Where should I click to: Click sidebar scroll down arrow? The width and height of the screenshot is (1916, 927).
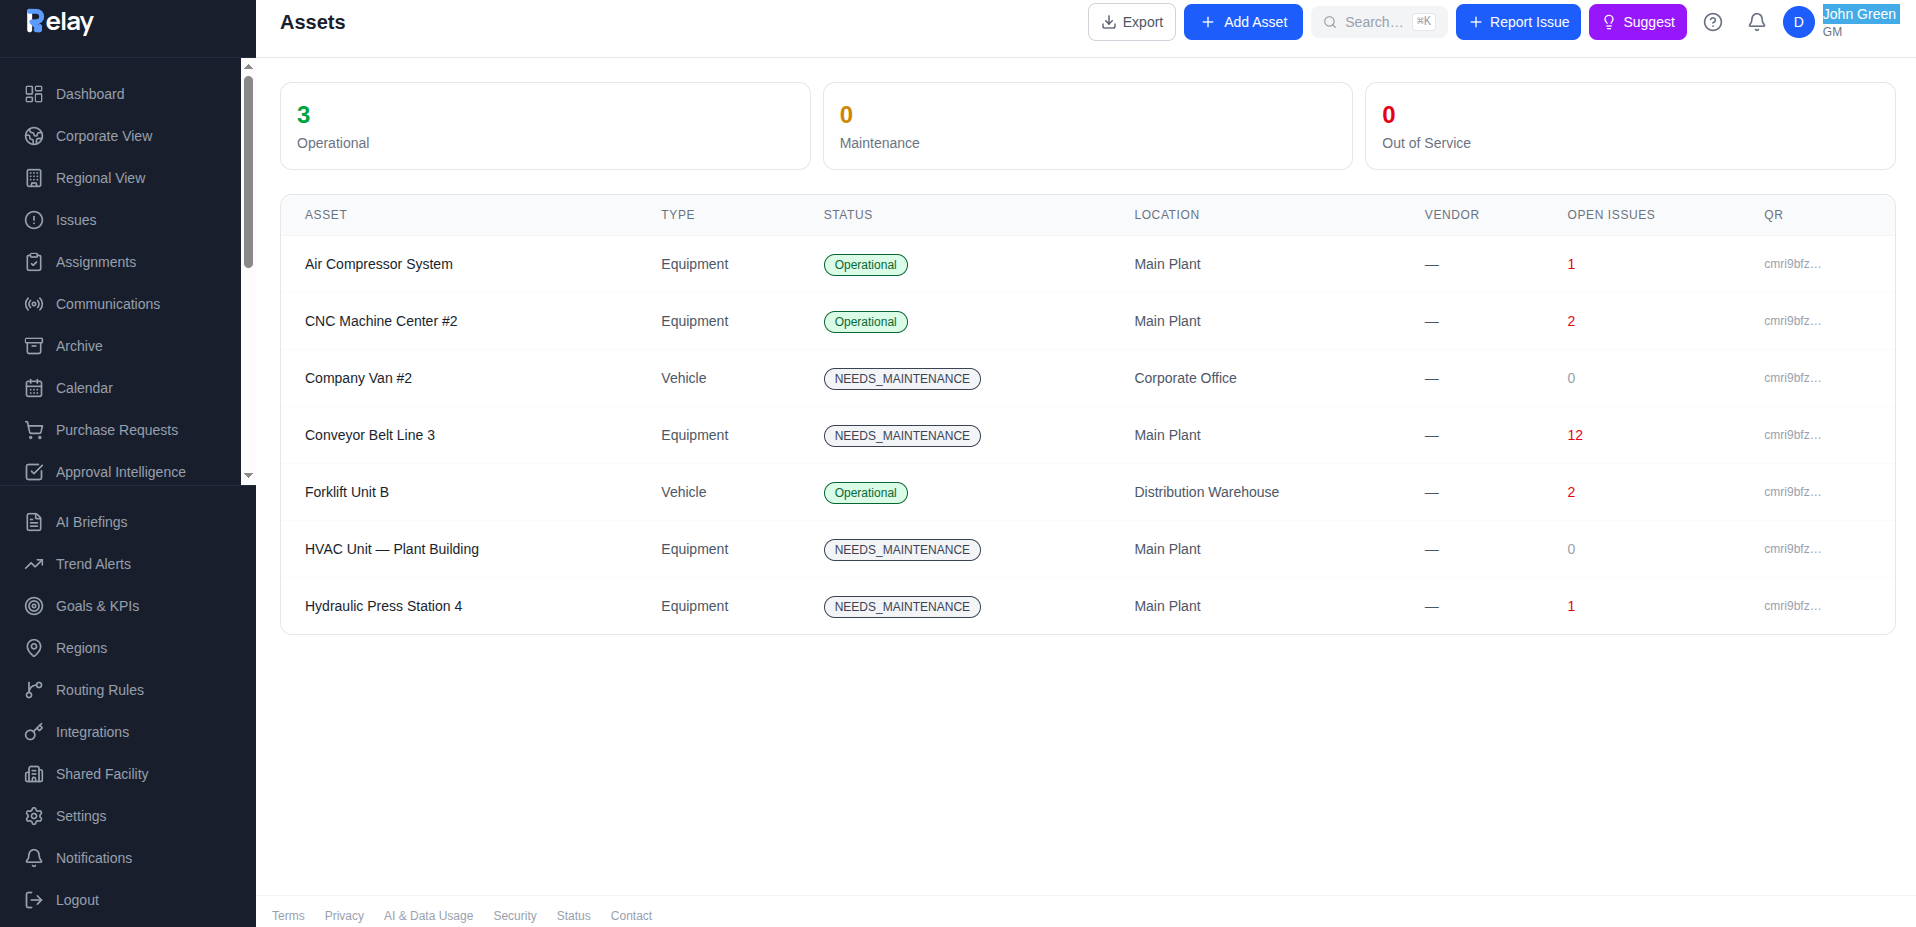[x=248, y=477]
